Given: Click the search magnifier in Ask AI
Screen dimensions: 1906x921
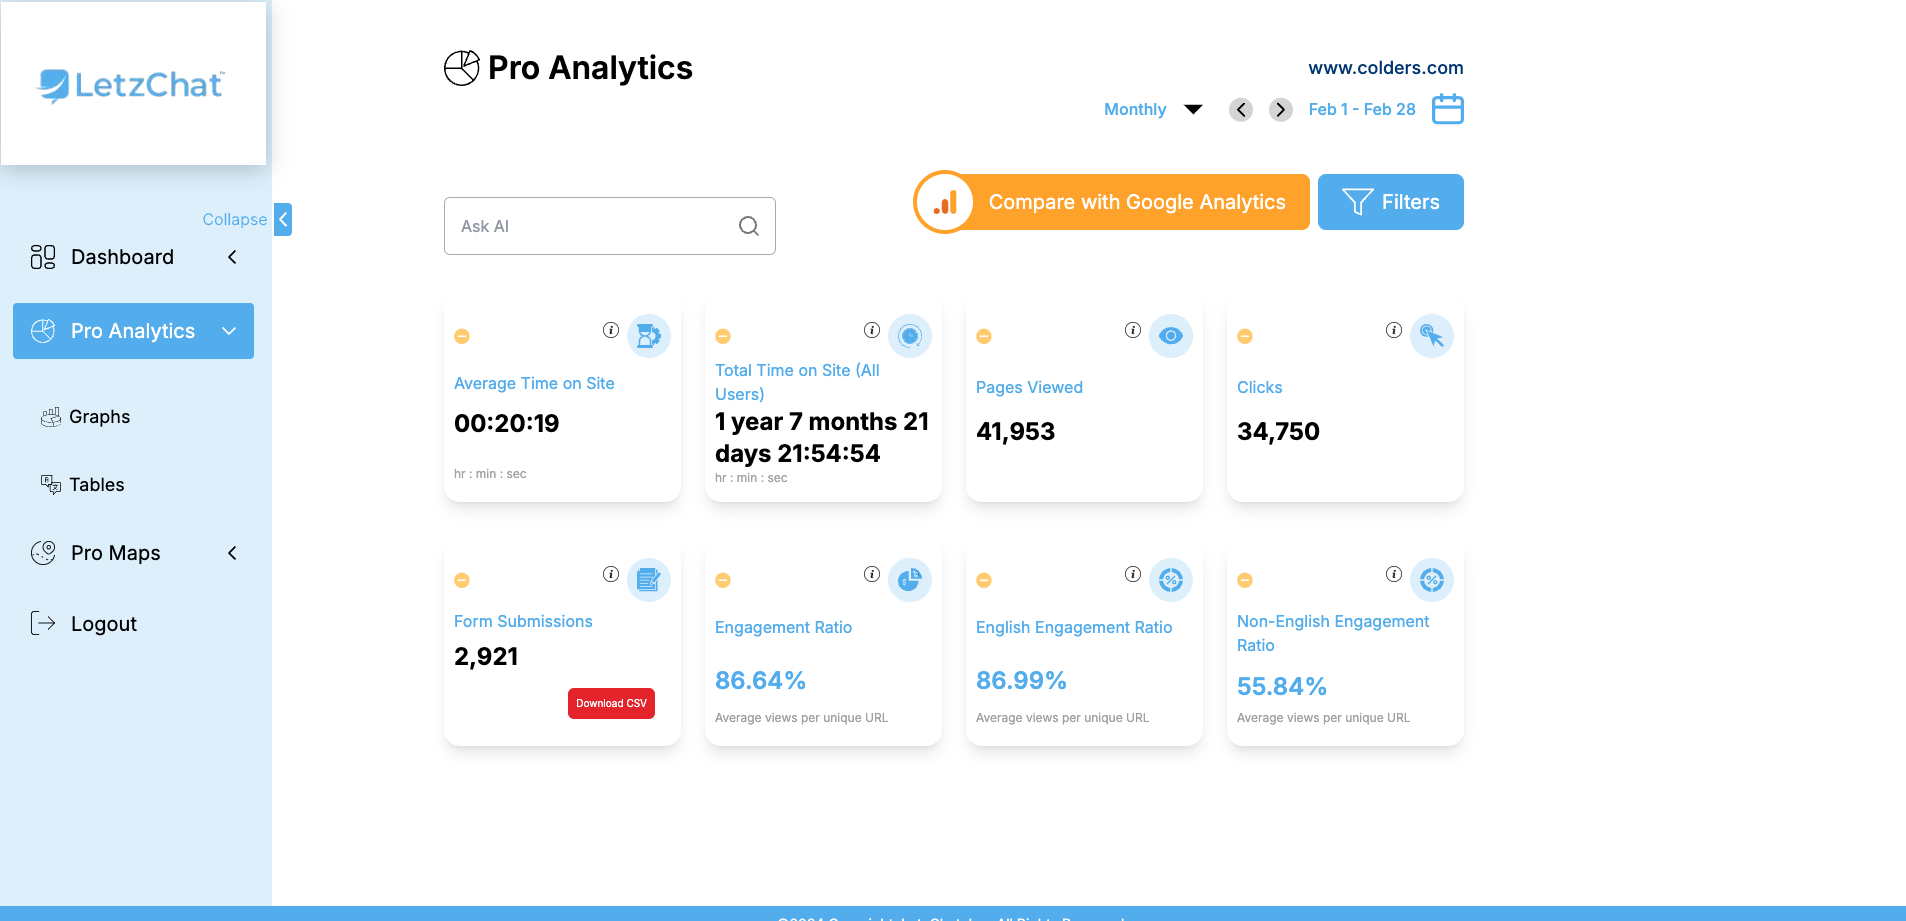Looking at the screenshot, I should [748, 226].
